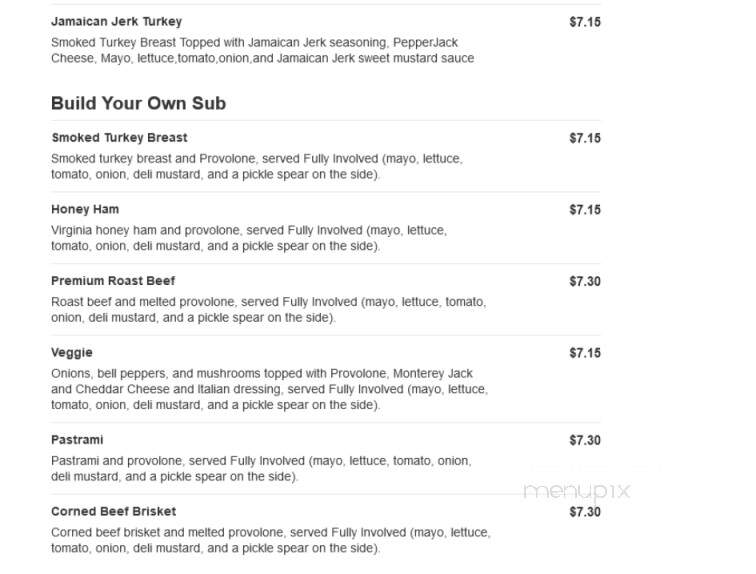Click the Premium Roast Beef $7.30 price

585,281
